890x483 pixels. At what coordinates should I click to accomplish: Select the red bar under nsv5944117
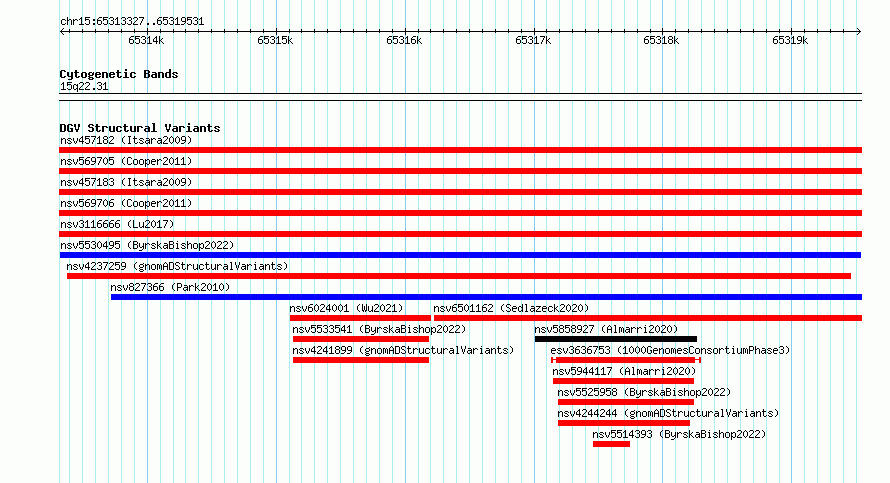click(x=623, y=381)
